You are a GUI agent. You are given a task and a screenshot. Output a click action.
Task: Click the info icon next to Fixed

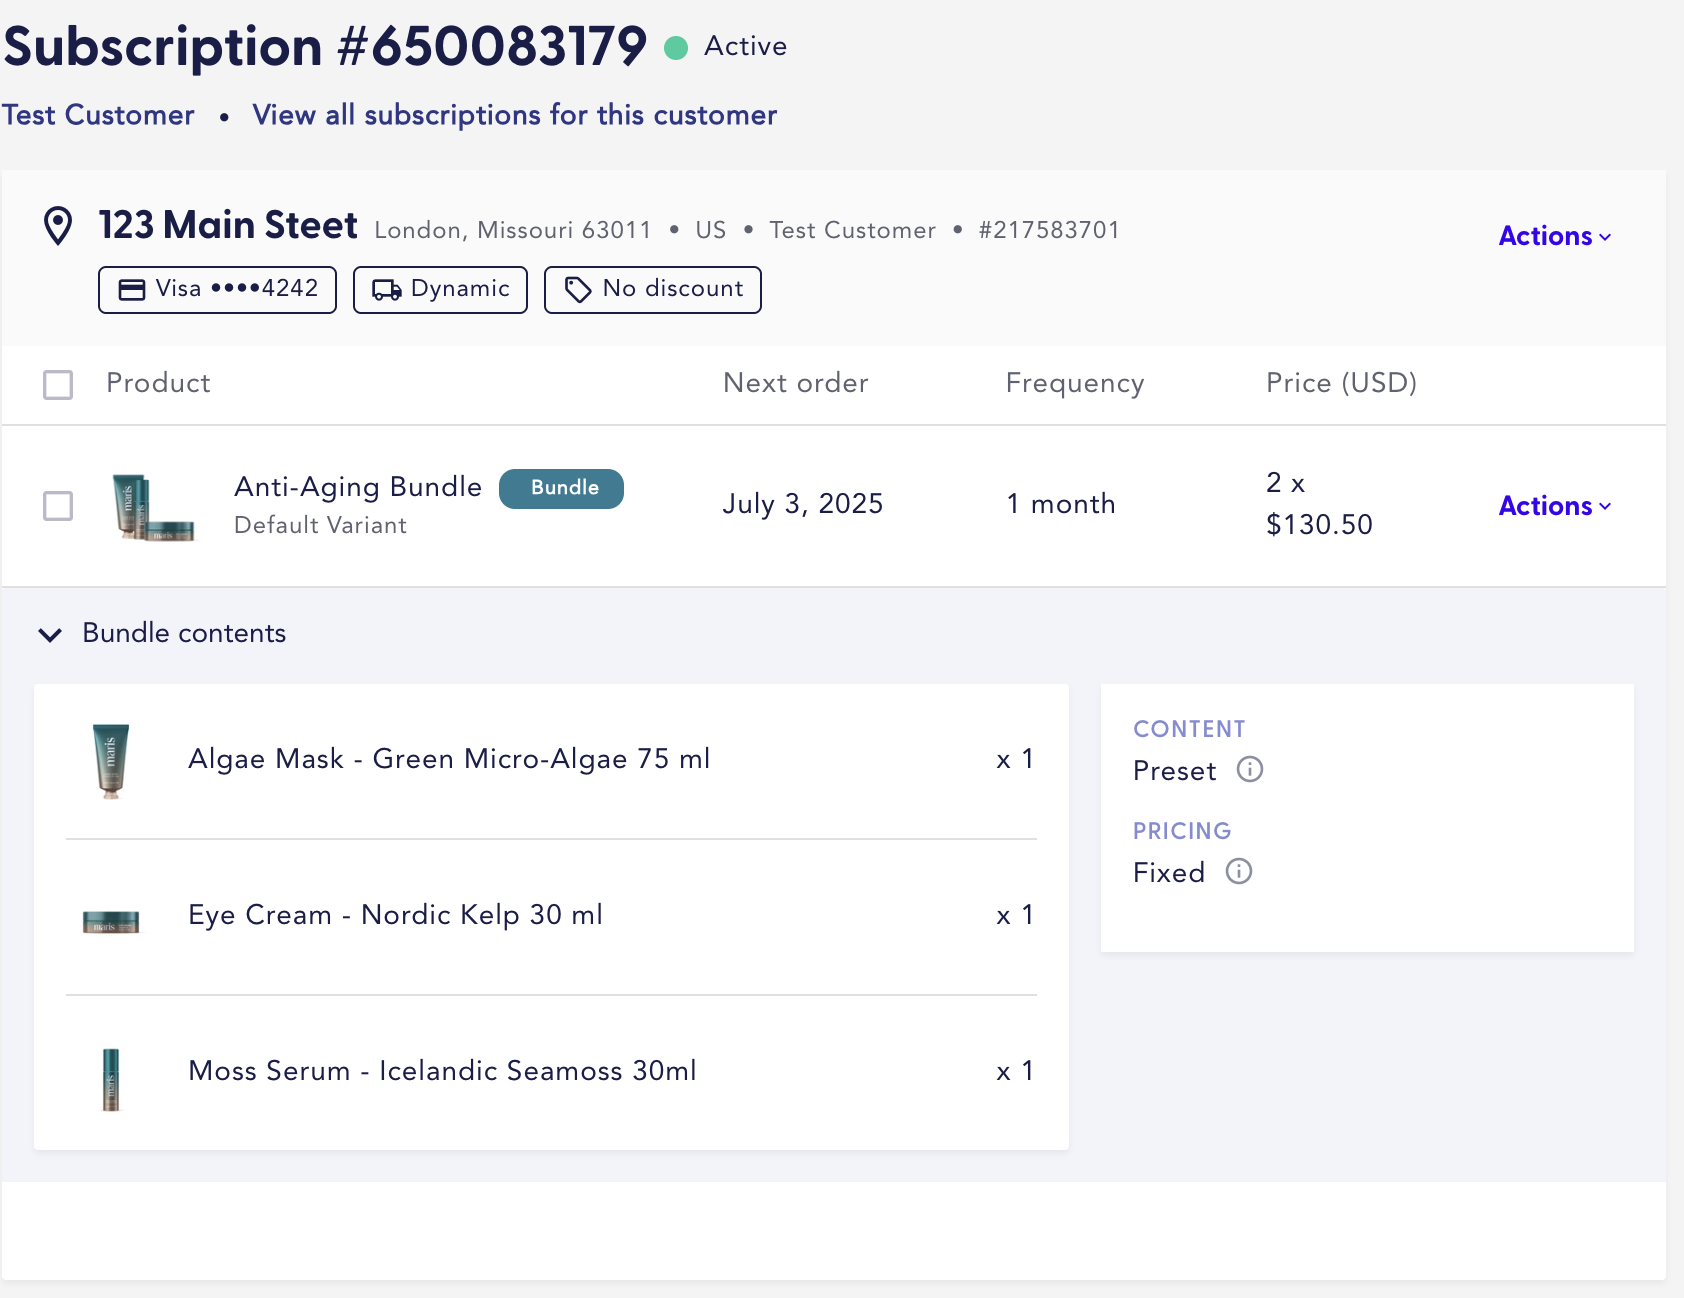[1239, 871]
